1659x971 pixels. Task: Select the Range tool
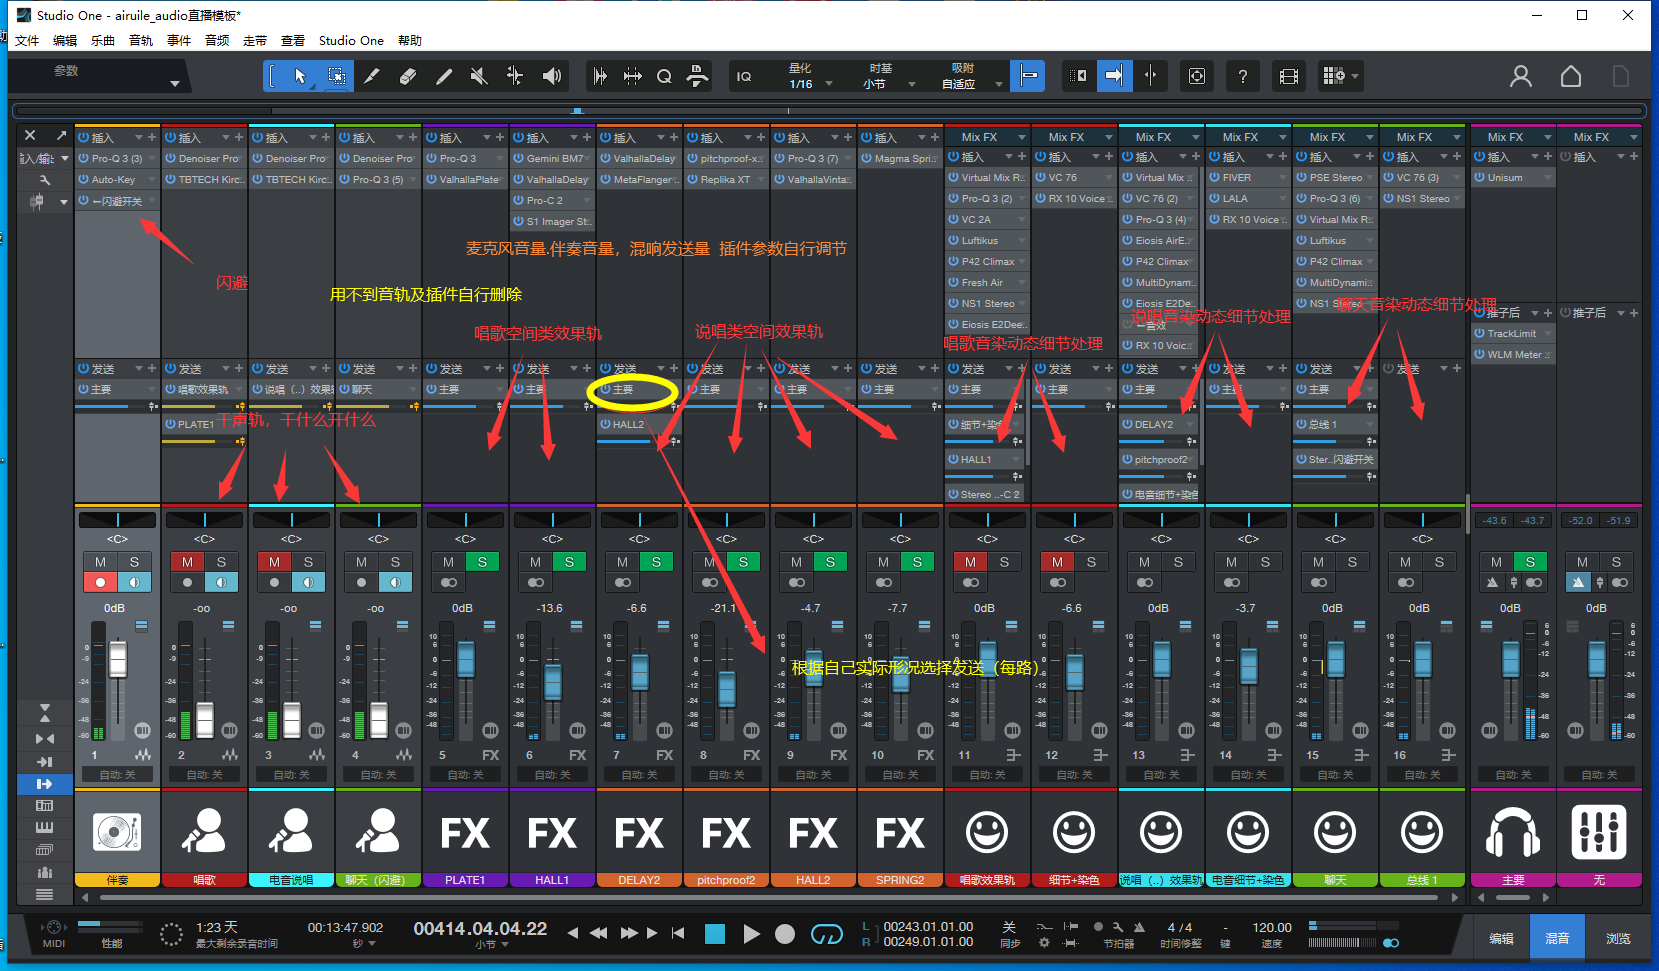[x=337, y=76]
